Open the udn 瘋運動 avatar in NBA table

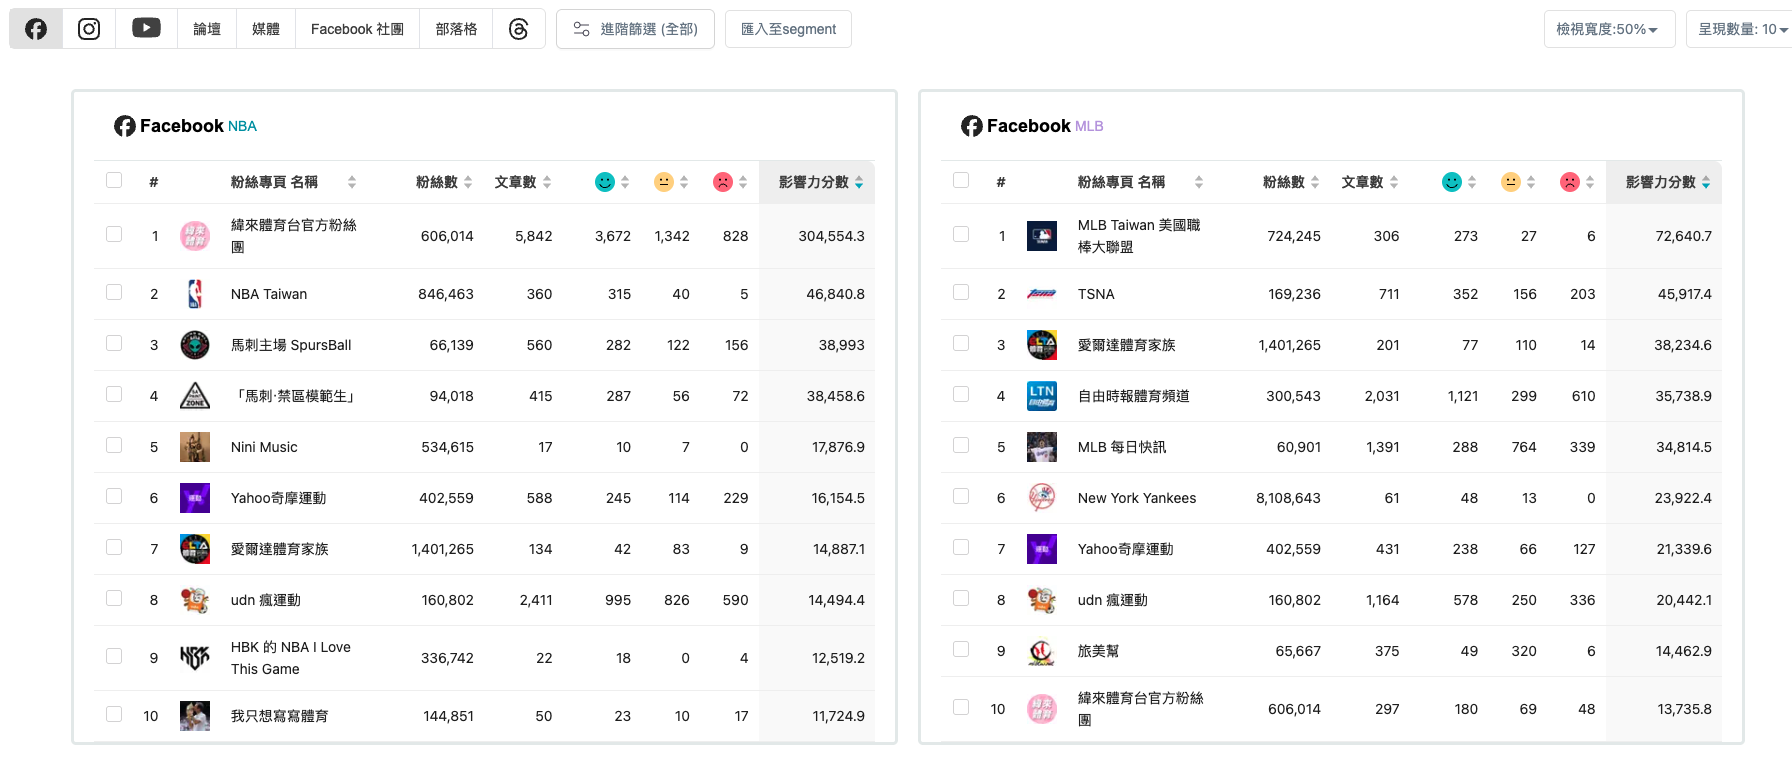195,600
